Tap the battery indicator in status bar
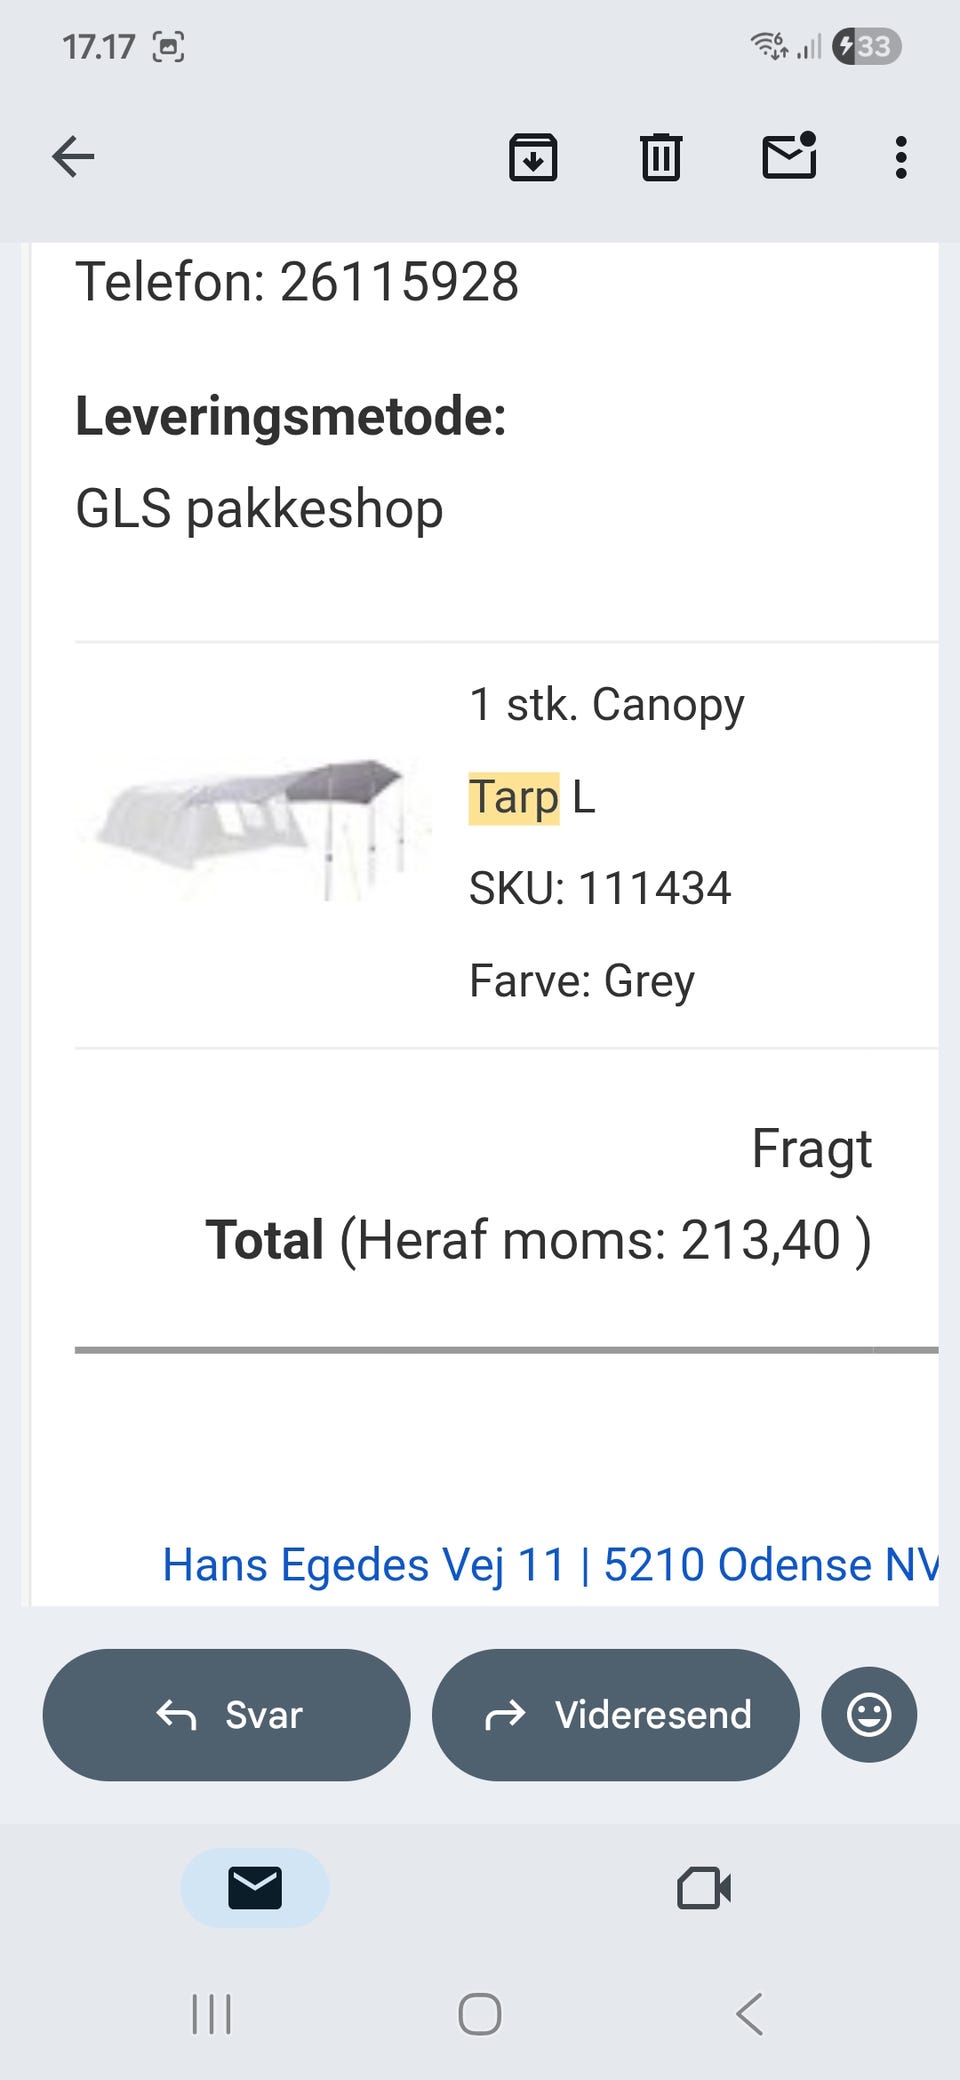Screen dimensions: 960x2080 867,46
